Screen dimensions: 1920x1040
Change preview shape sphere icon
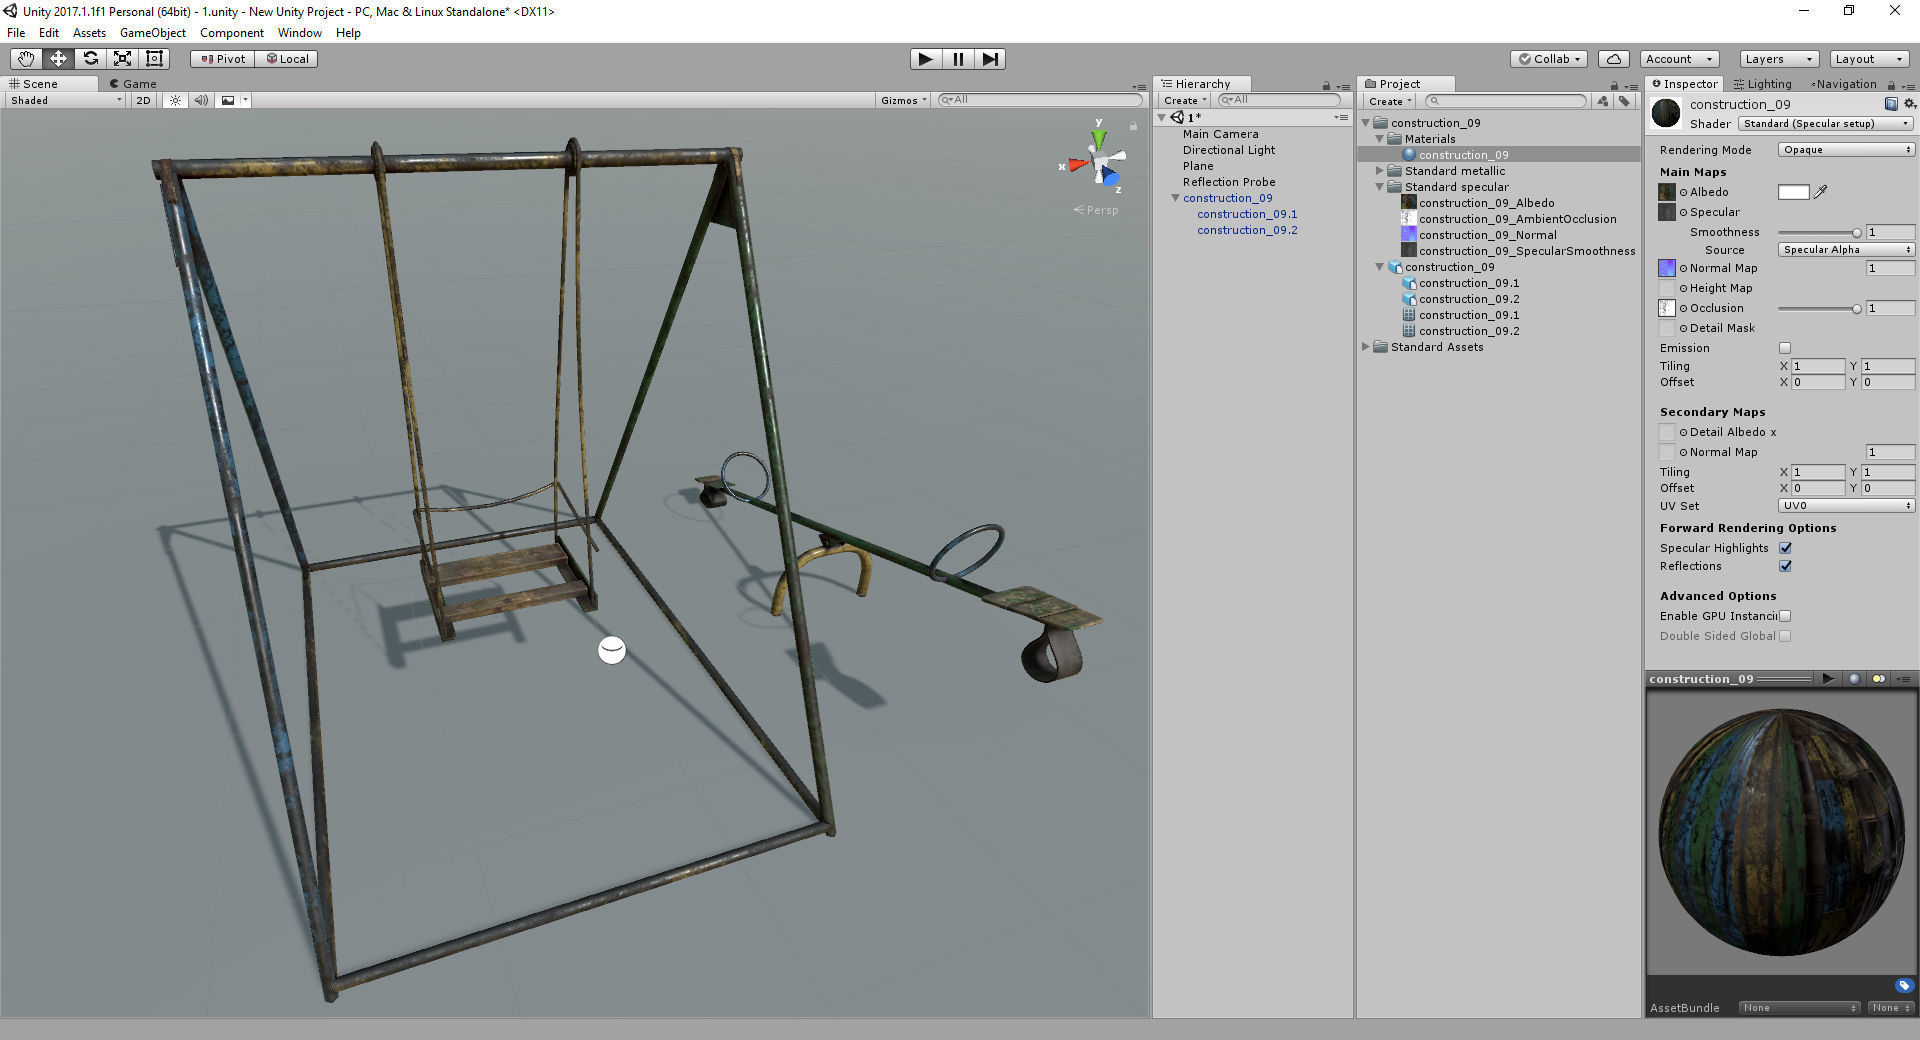click(1854, 679)
